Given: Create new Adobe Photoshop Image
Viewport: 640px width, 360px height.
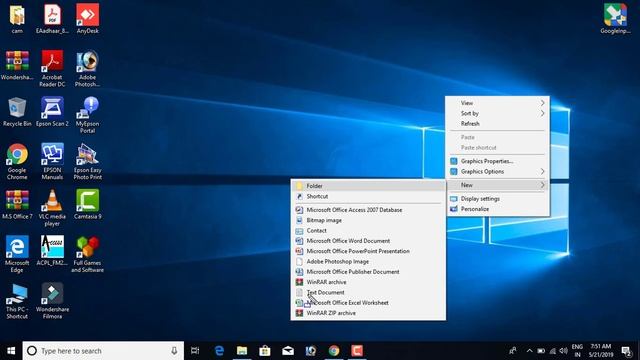Looking at the screenshot, I should (x=368, y=261).
